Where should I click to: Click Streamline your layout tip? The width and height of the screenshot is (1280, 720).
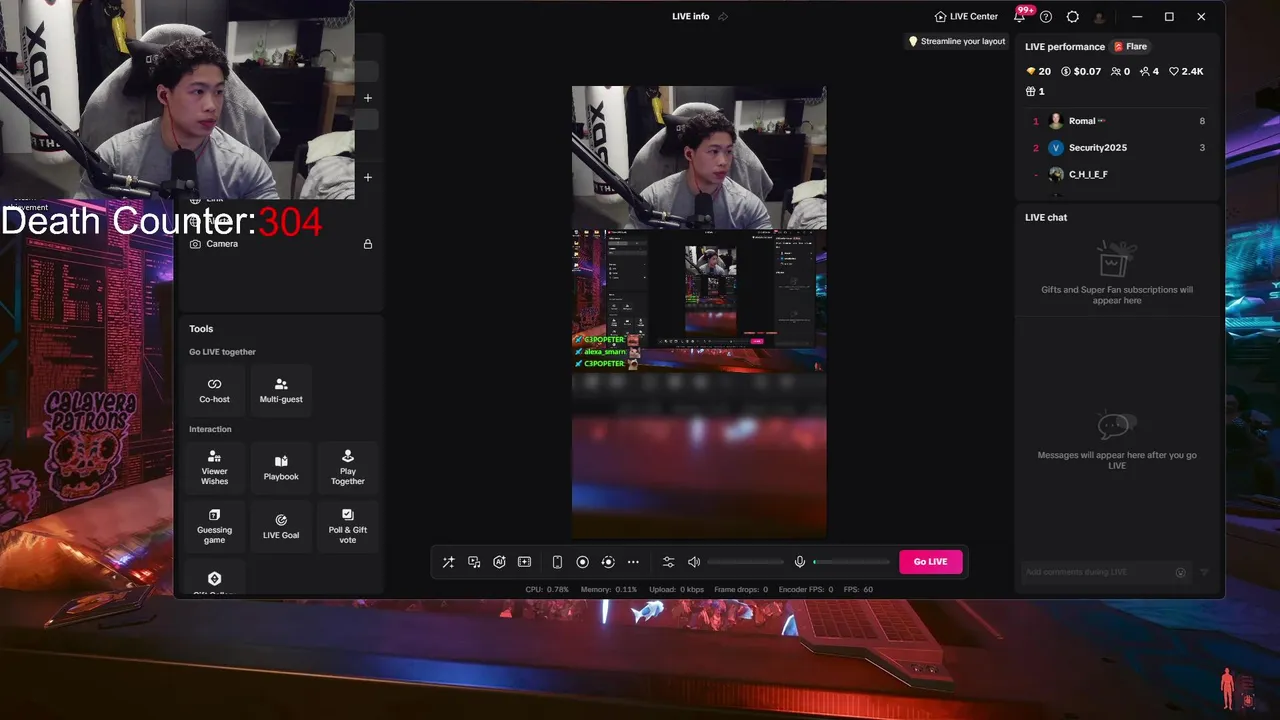click(957, 42)
